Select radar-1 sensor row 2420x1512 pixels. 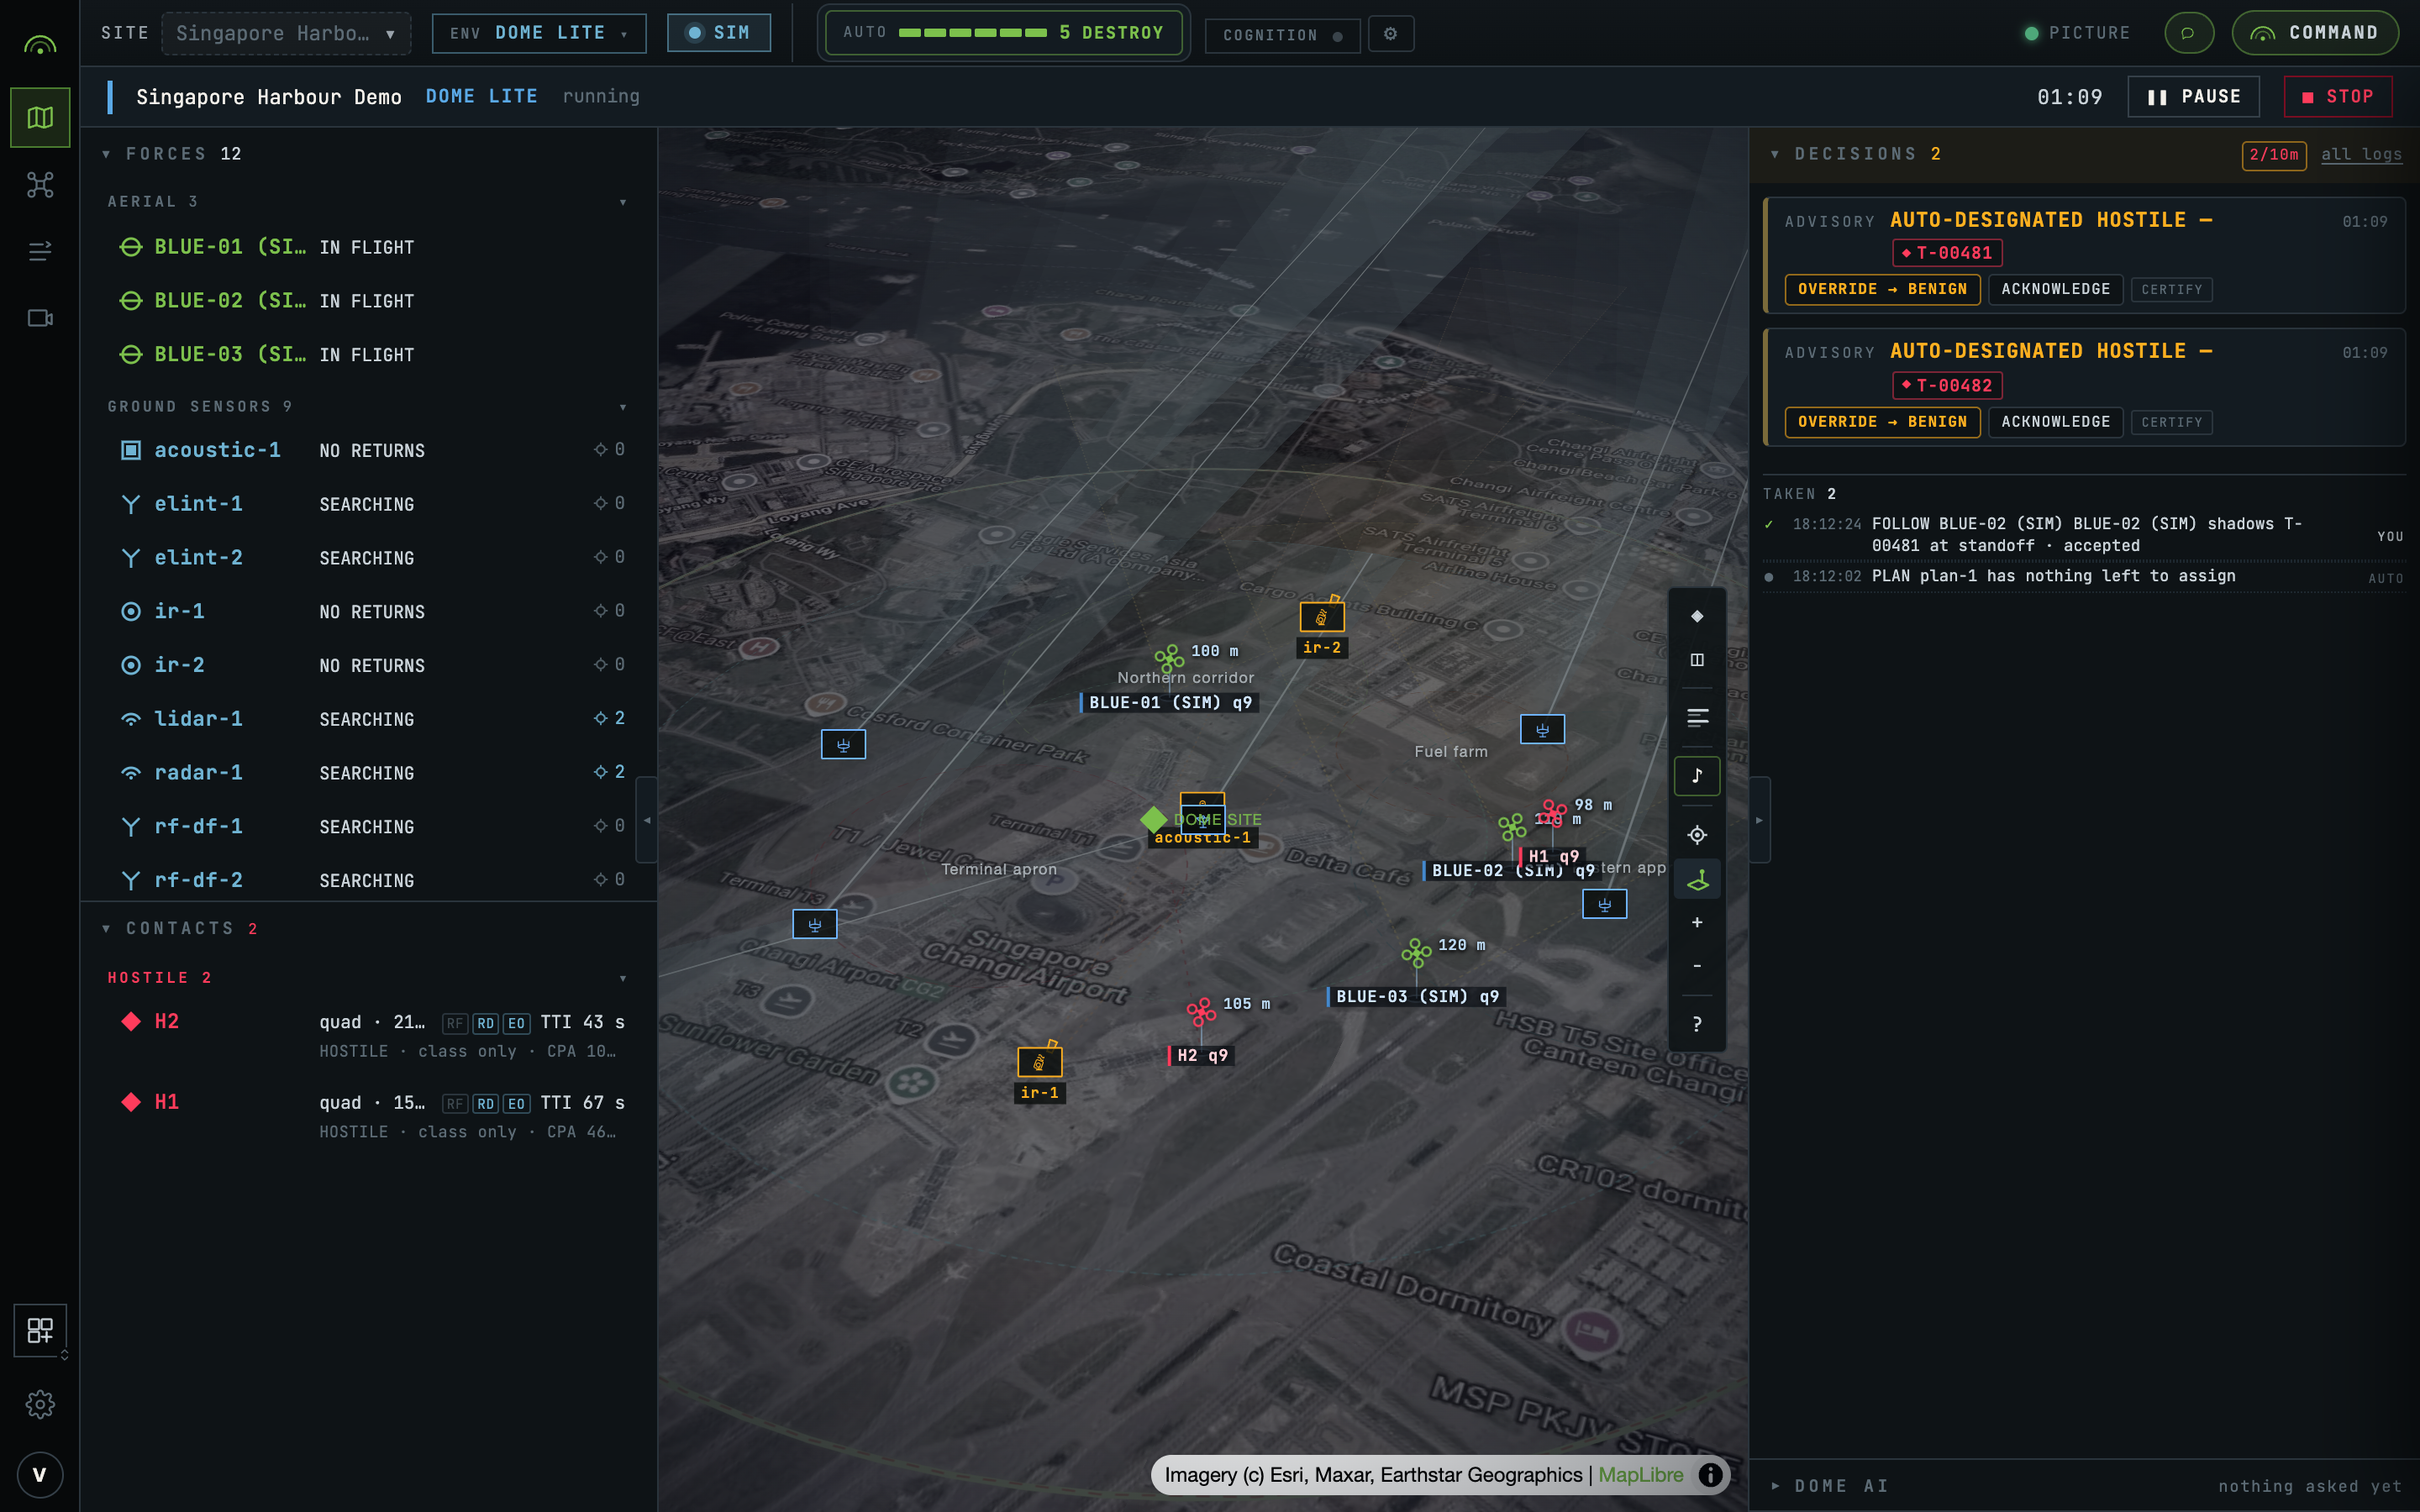click(368, 773)
